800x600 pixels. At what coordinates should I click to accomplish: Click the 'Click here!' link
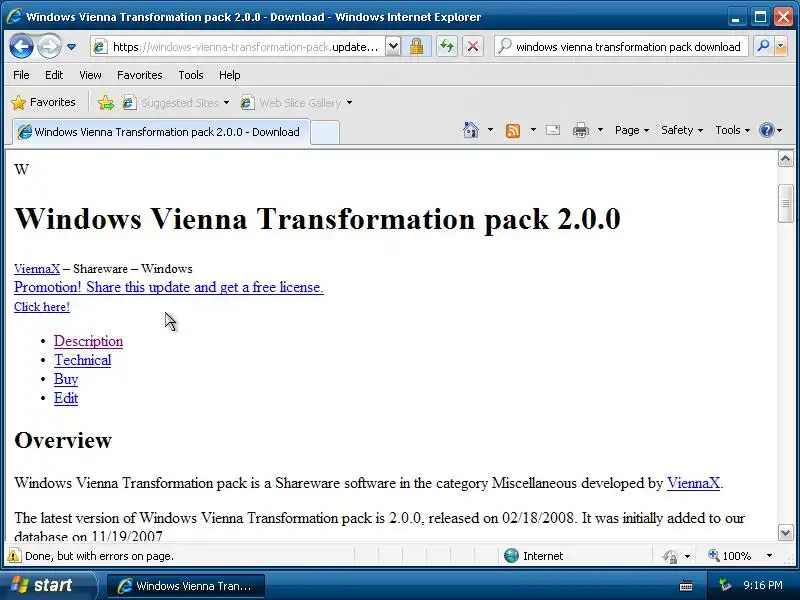tap(42, 307)
